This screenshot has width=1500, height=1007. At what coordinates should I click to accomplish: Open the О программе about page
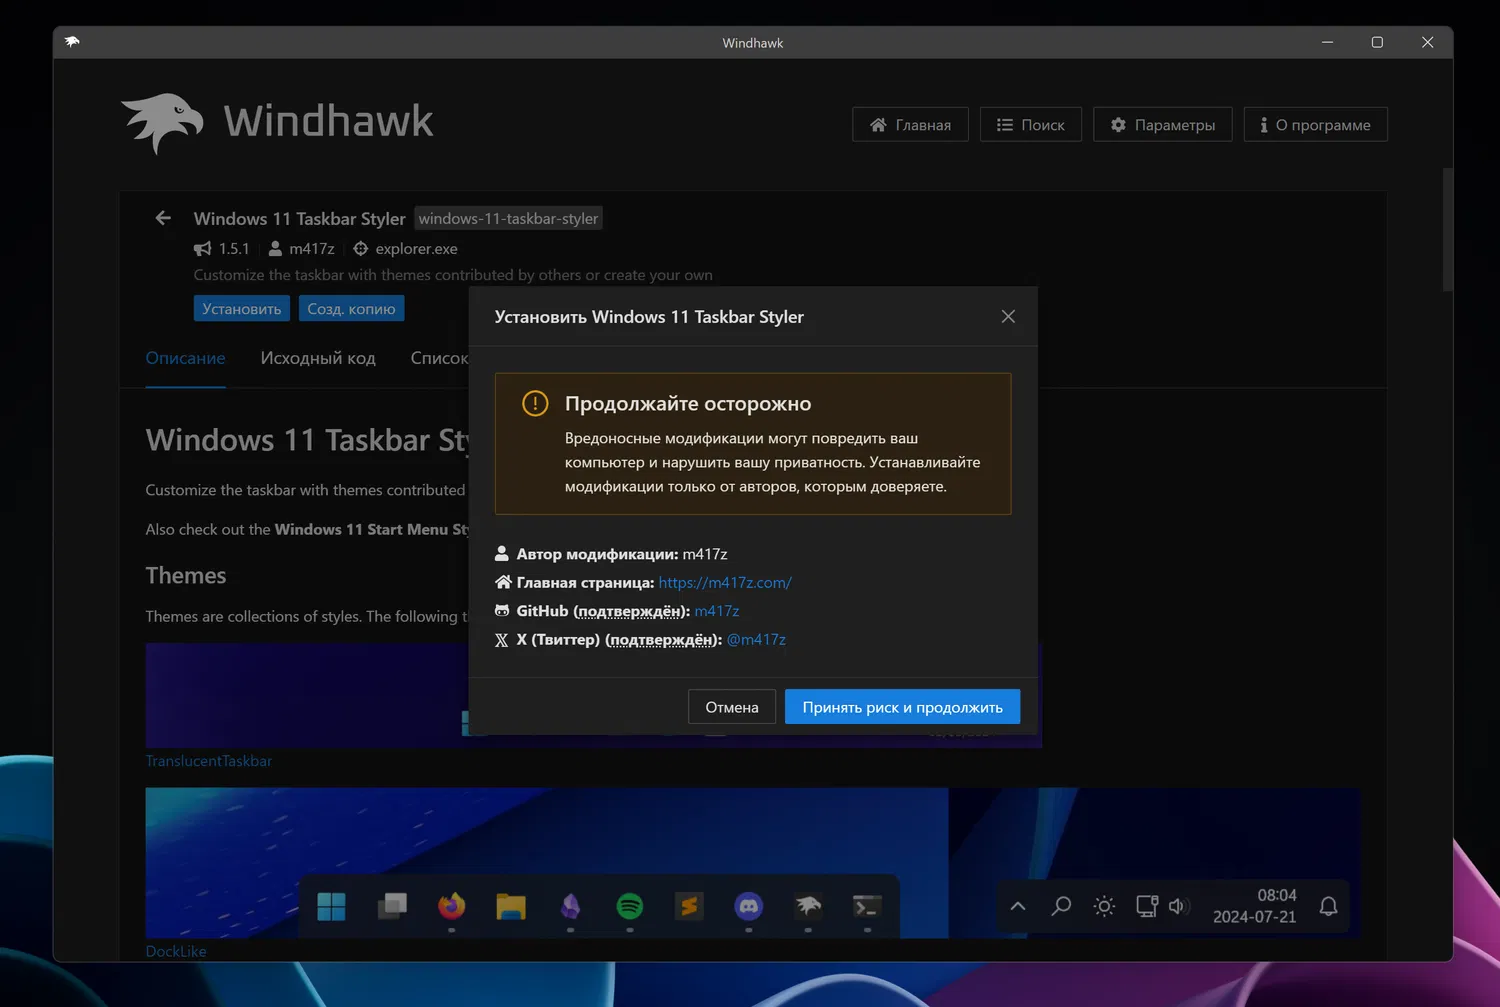coord(1316,125)
